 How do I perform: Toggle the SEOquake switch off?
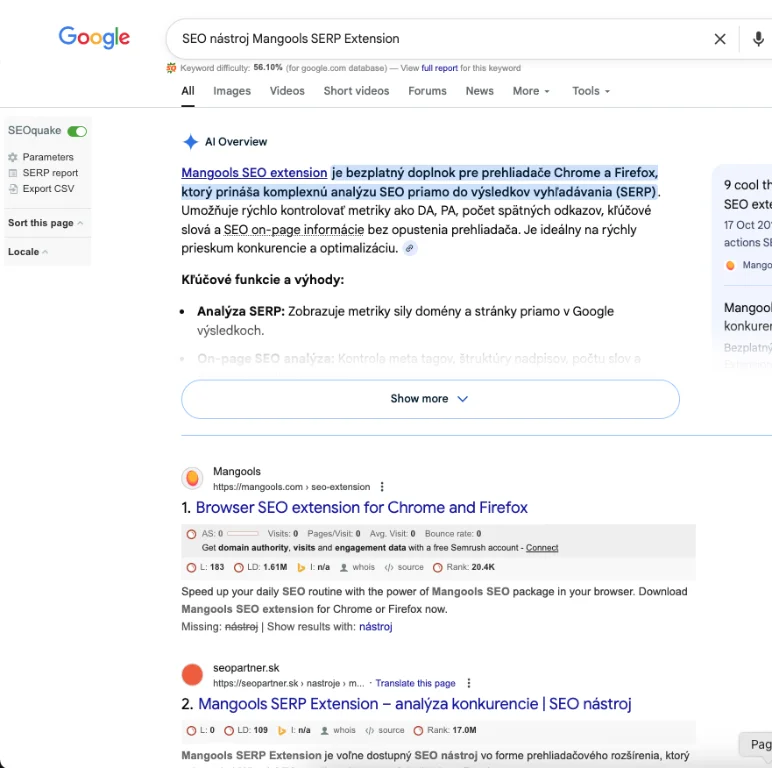click(77, 131)
